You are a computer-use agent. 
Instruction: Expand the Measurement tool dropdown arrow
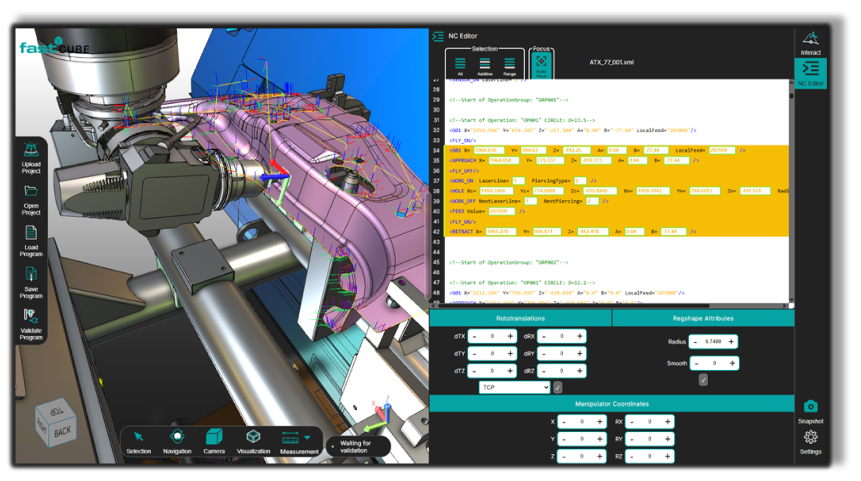tap(307, 437)
